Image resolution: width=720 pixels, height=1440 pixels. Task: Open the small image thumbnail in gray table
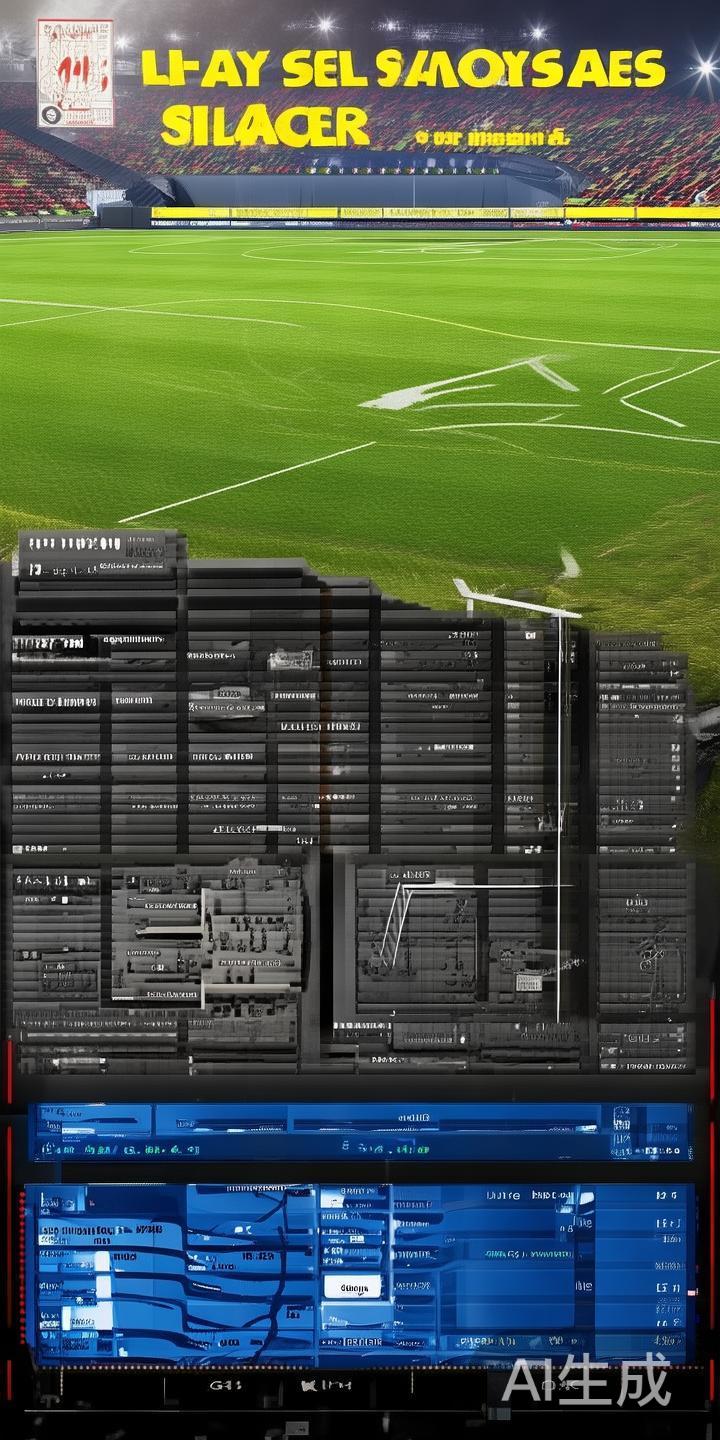point(290,658)
